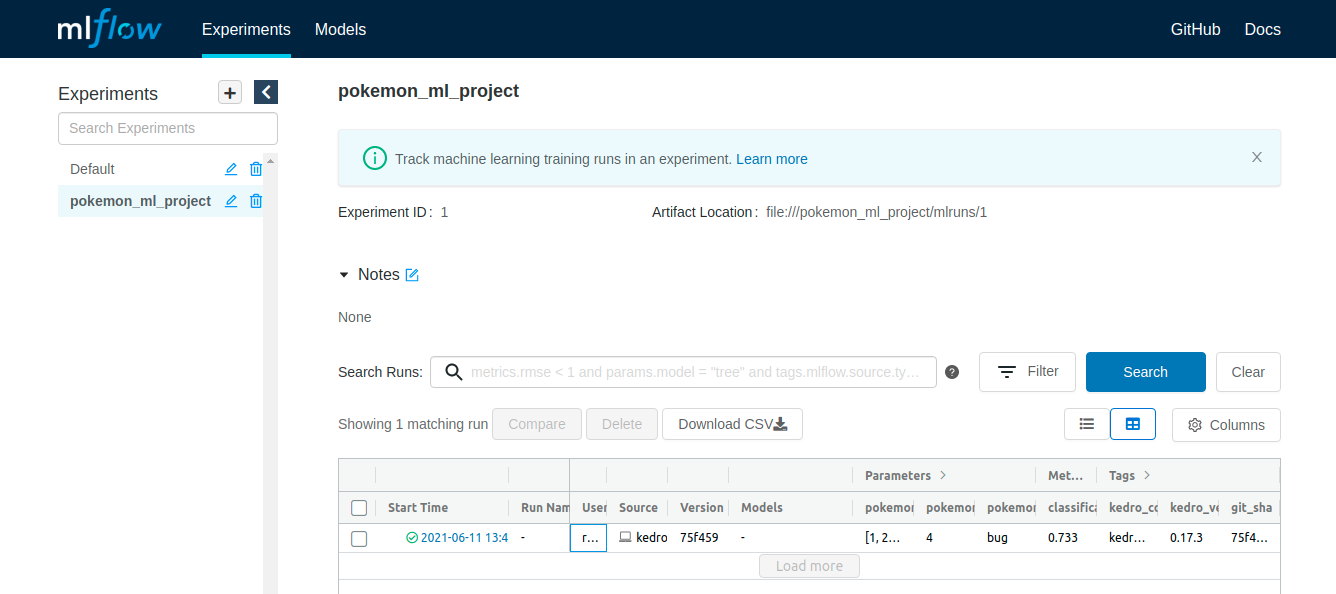This screenshot has height=594, width=1336.
Task: Collapse the Notes section
Action: pos(346,274)
